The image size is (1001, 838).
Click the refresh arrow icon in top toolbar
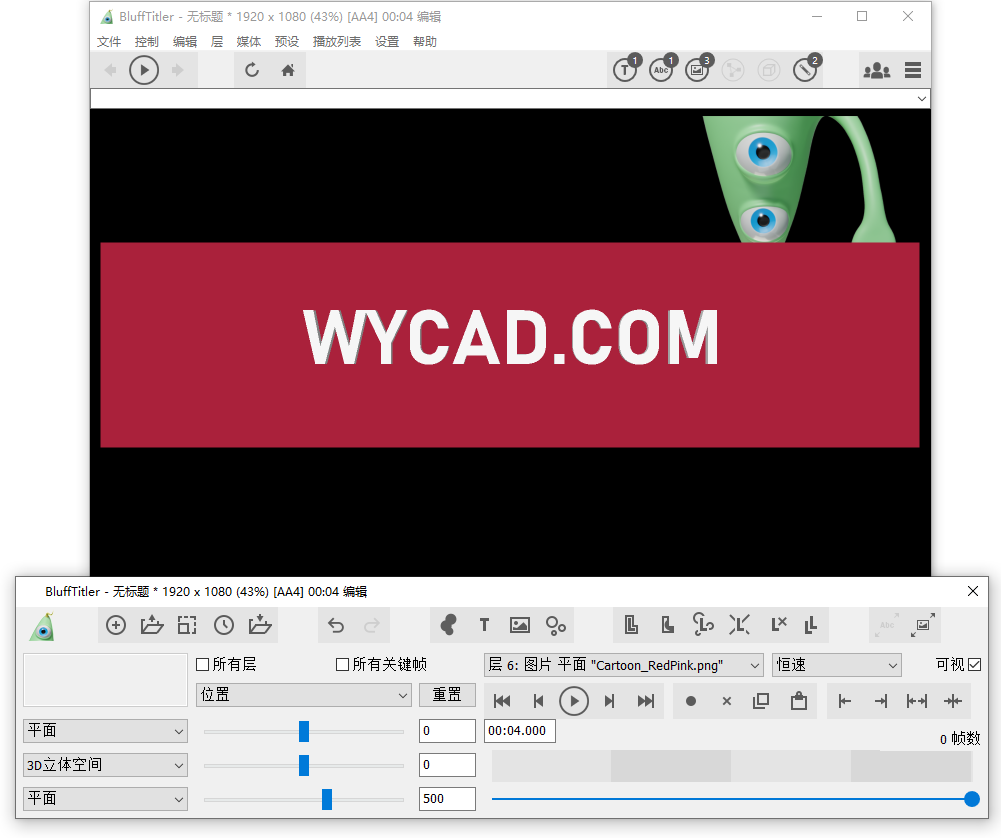[252, 70]
